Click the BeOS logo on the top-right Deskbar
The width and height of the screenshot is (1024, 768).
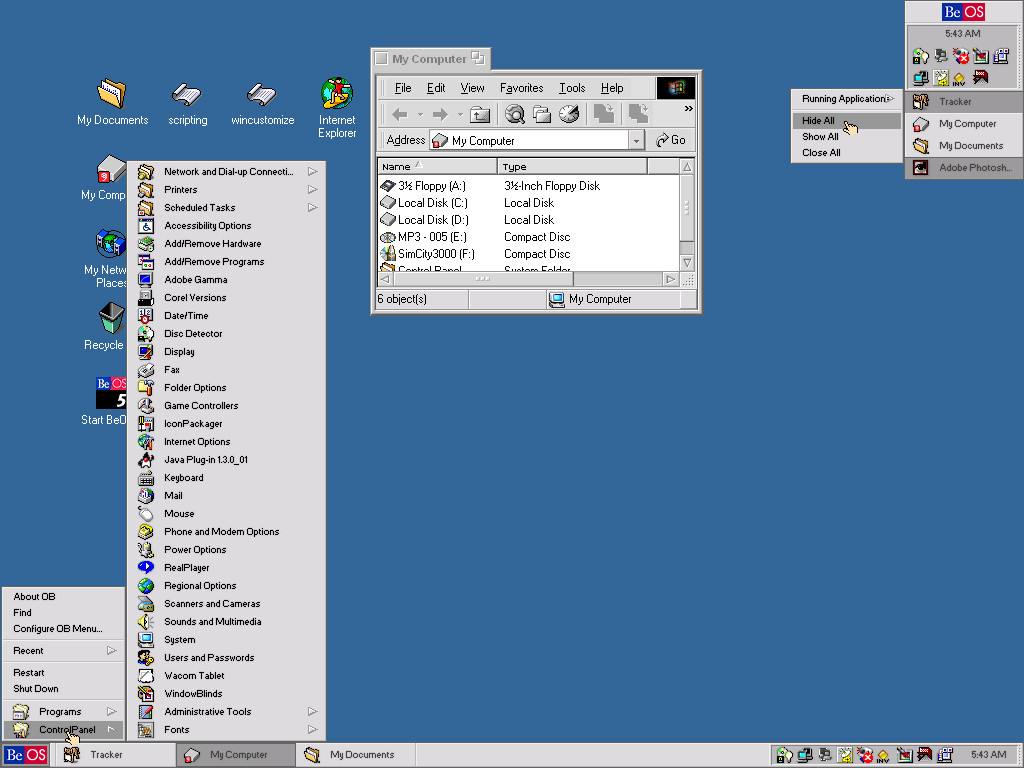click(963, 12)
